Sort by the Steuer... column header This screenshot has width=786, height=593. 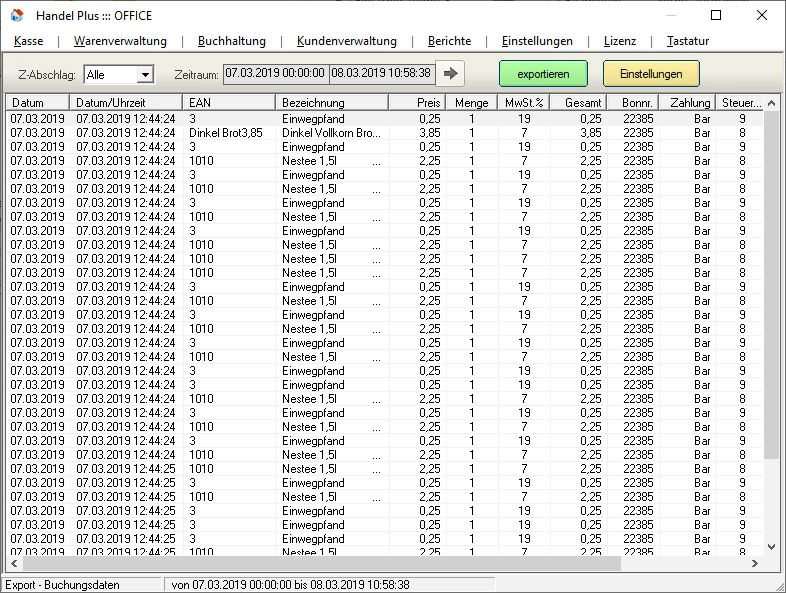[740, 103]
